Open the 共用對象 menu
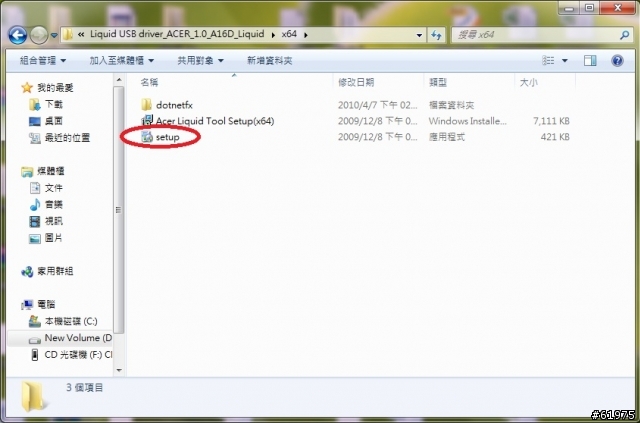640x423 pixels. click(200, 61)
